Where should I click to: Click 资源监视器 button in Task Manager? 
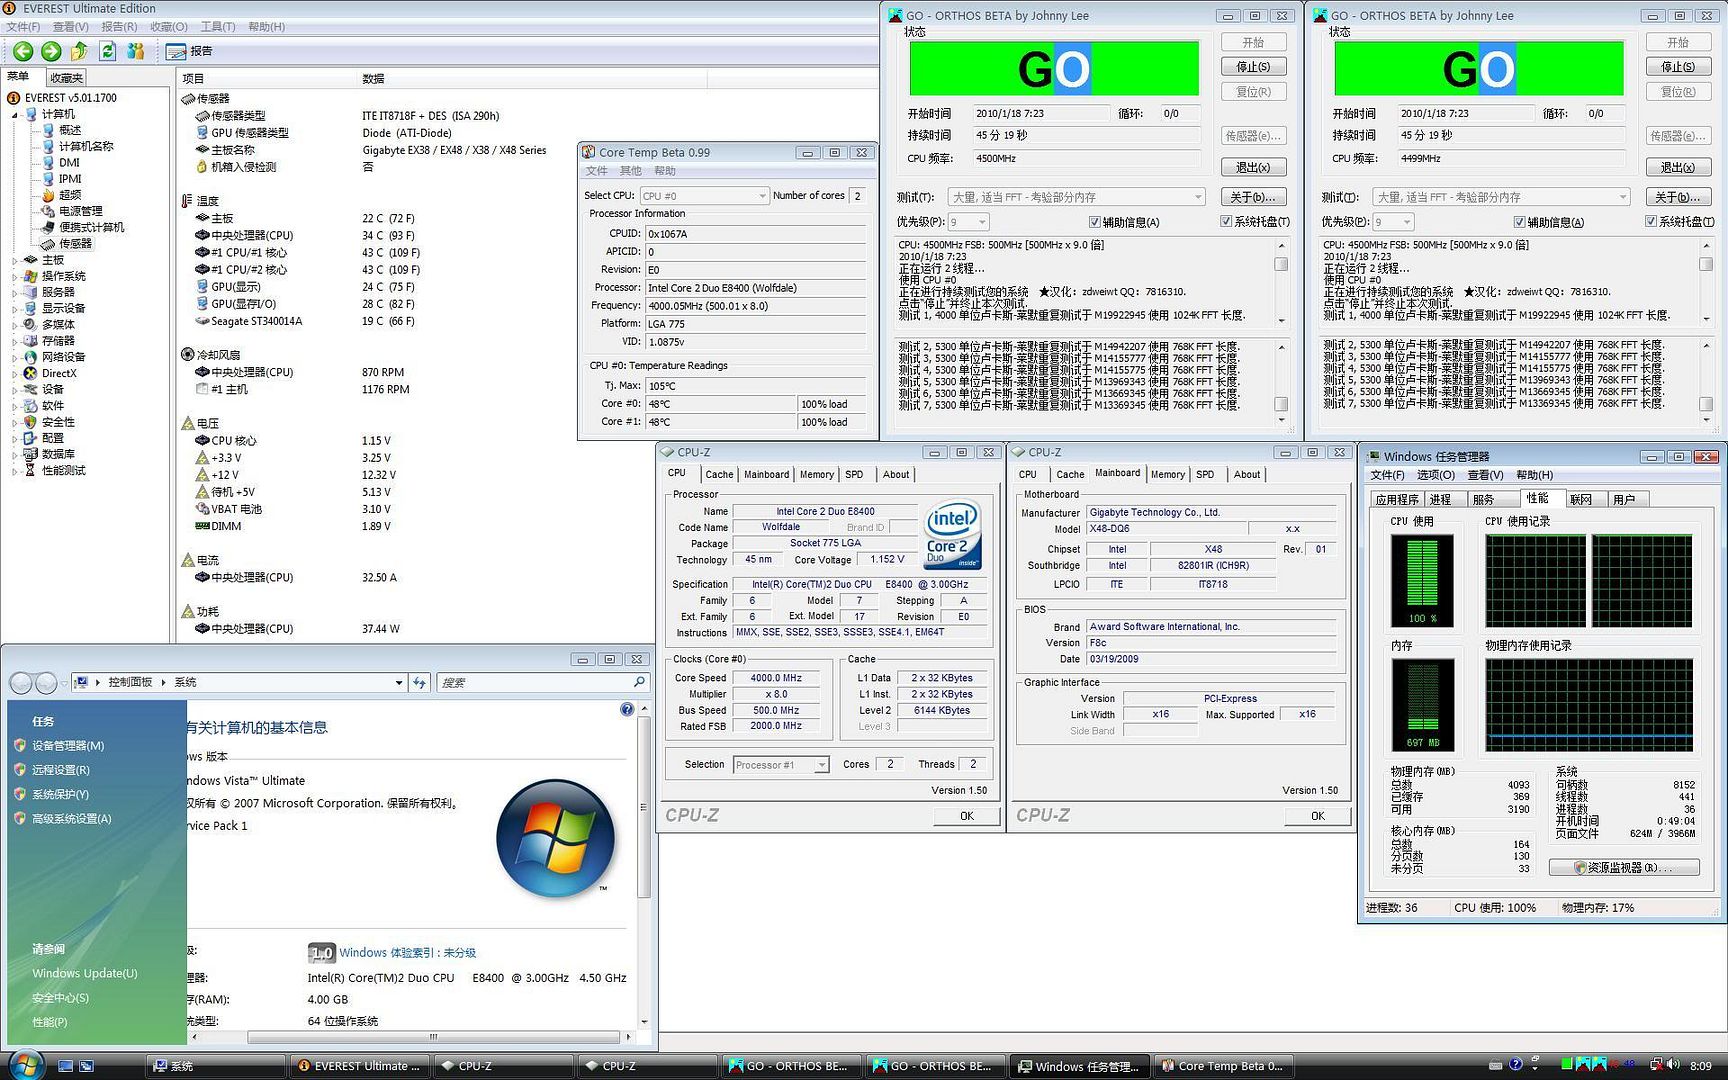(1624, 867)
